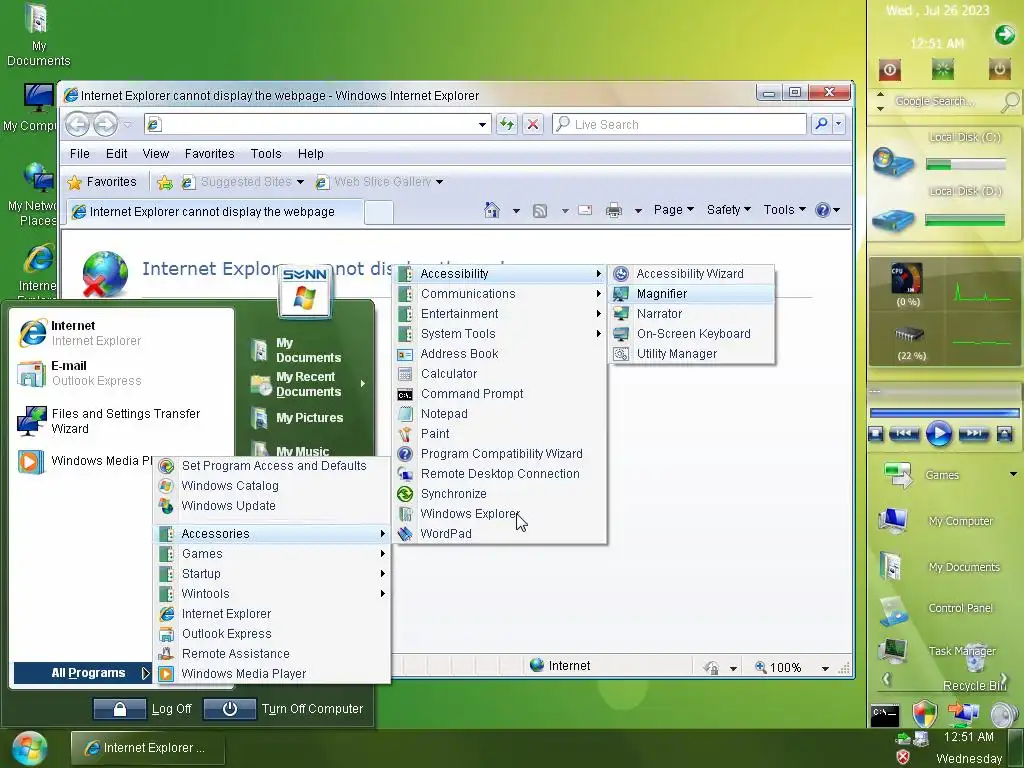Click the Live Search magnifier button

[x=822, y=123]
